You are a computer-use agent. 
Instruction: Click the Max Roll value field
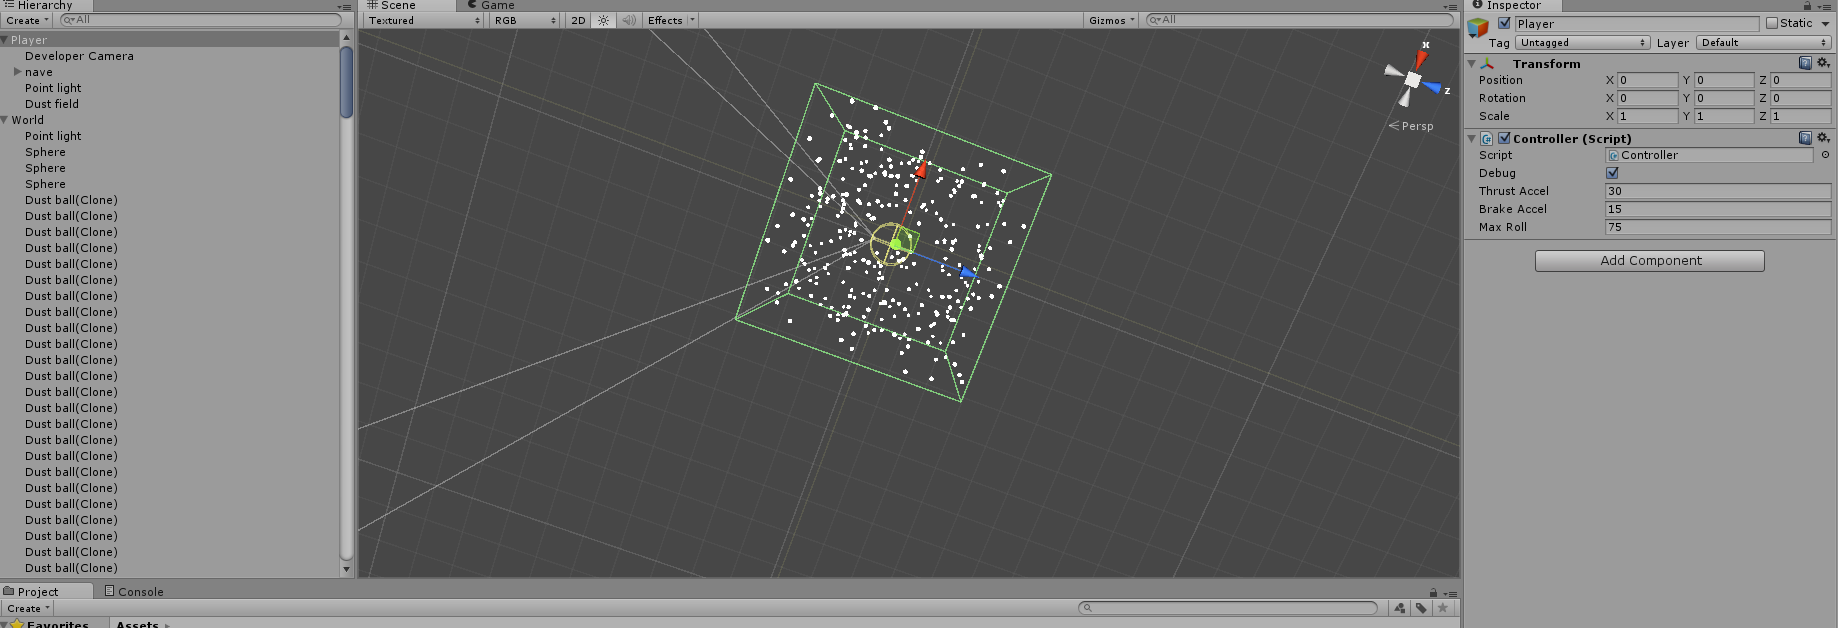click(1718, 227)
